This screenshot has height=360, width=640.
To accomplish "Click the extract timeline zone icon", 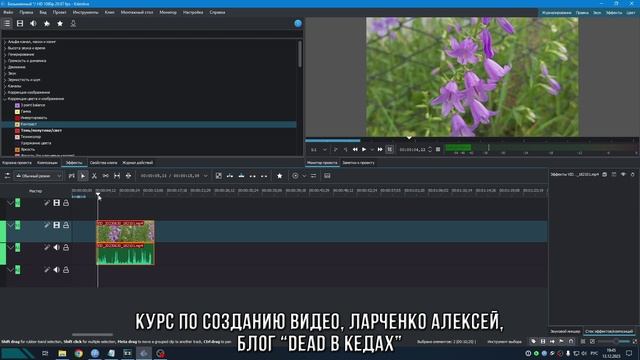I will (253, 176).
